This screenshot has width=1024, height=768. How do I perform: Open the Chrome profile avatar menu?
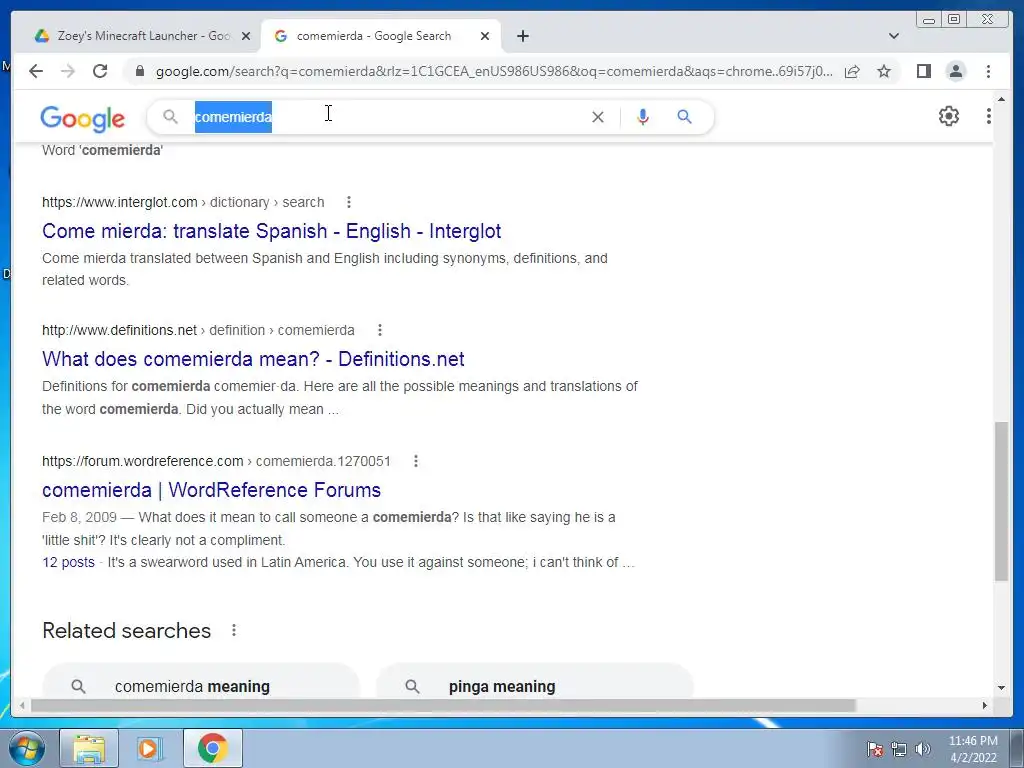point(956,71)
